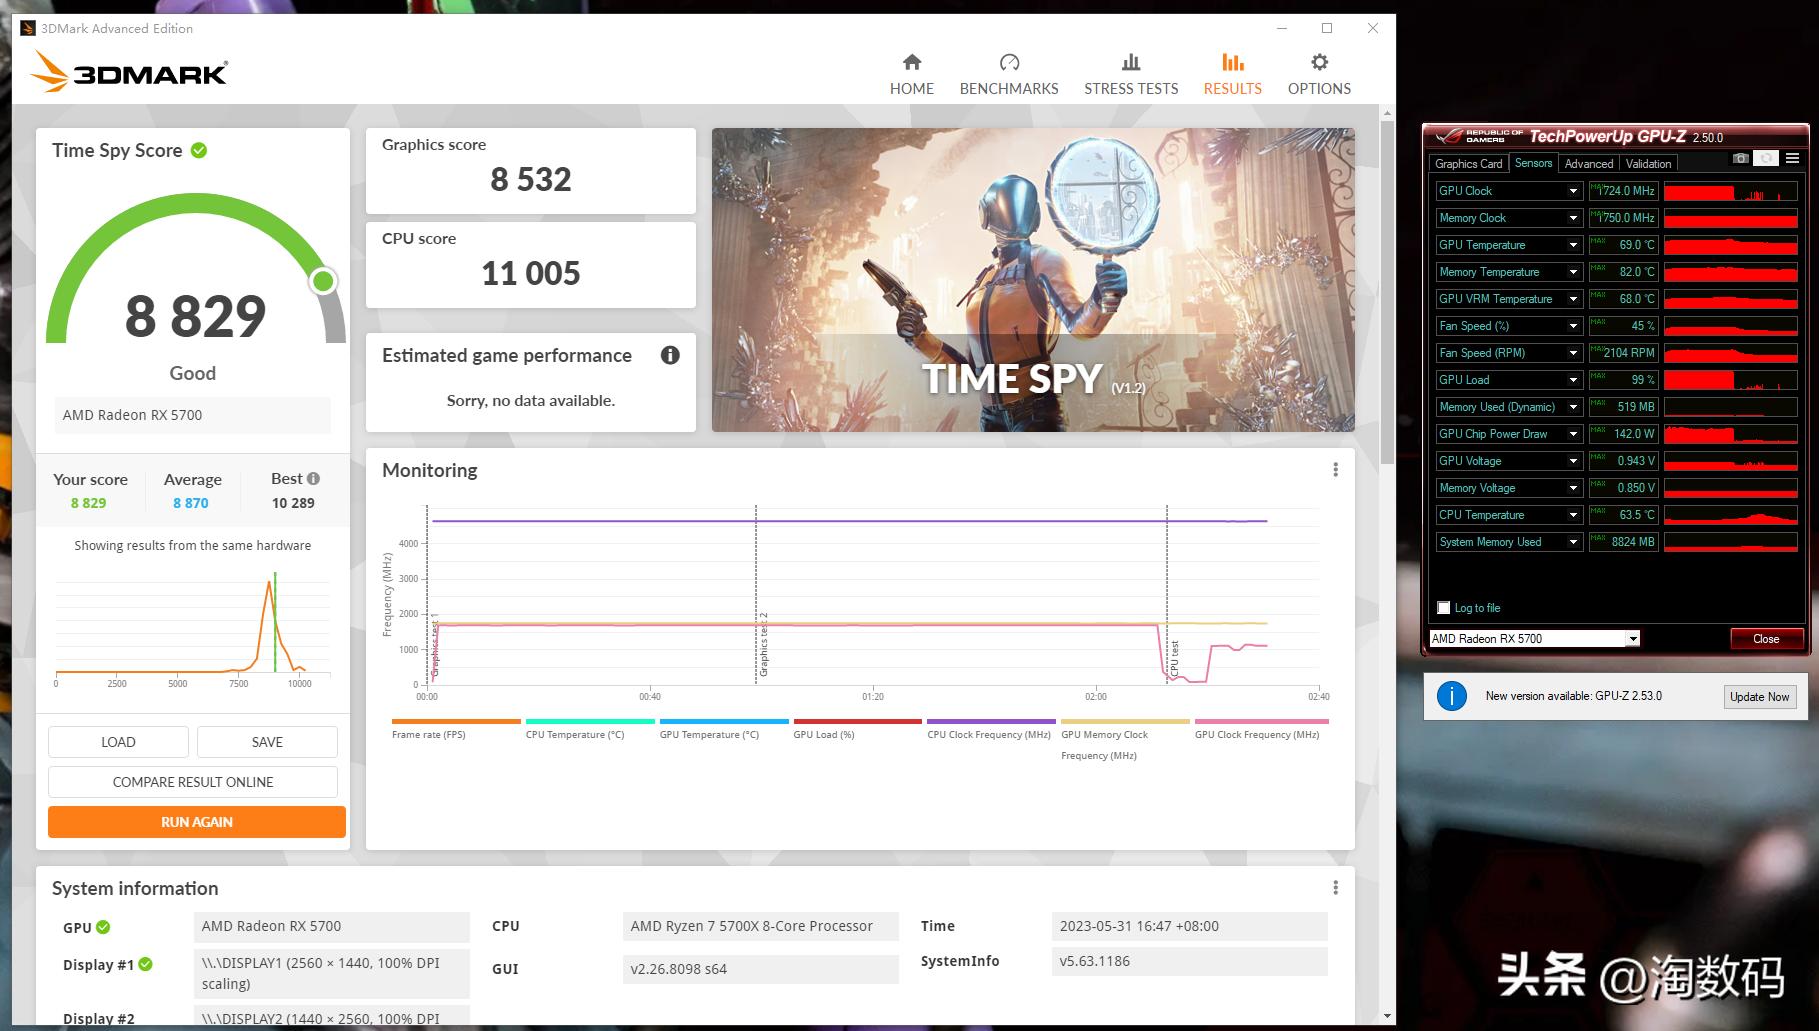Switch to the GPU-Z Graphics Card tab

pos(1468,164)
